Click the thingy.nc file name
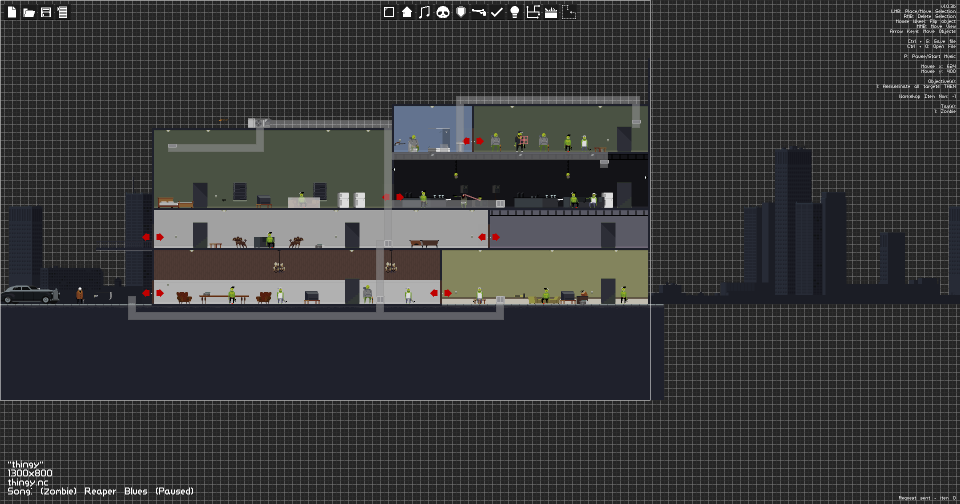This screenshot has height=504, width=960. click(x=28, y=483)
